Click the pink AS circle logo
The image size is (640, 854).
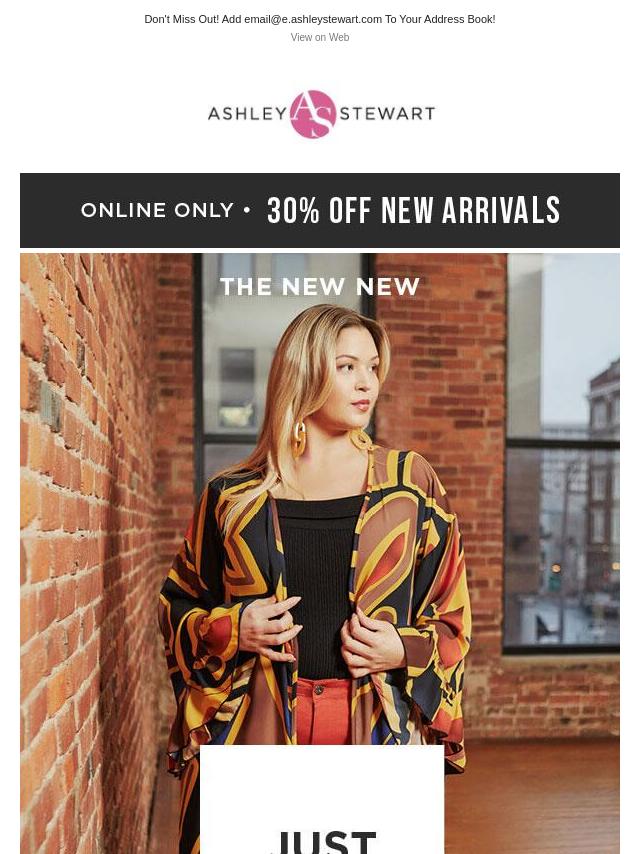(x=313, y=114)
